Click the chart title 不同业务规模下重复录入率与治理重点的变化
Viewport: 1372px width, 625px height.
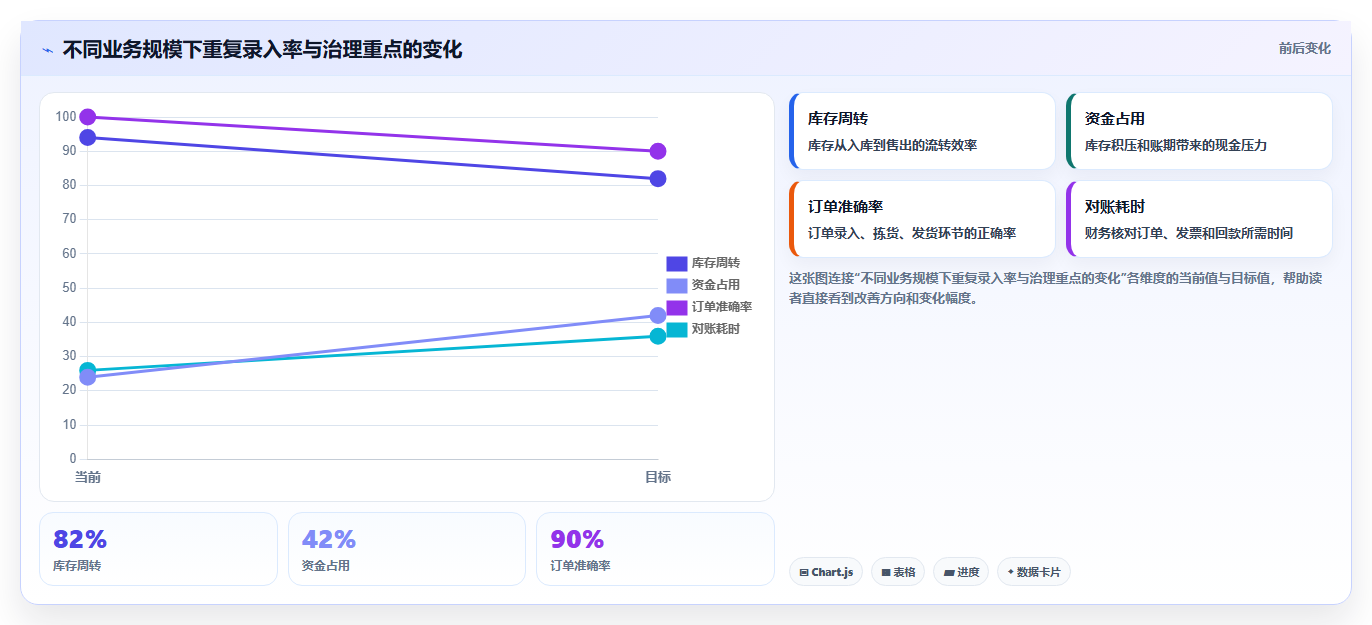coord(262,49)
